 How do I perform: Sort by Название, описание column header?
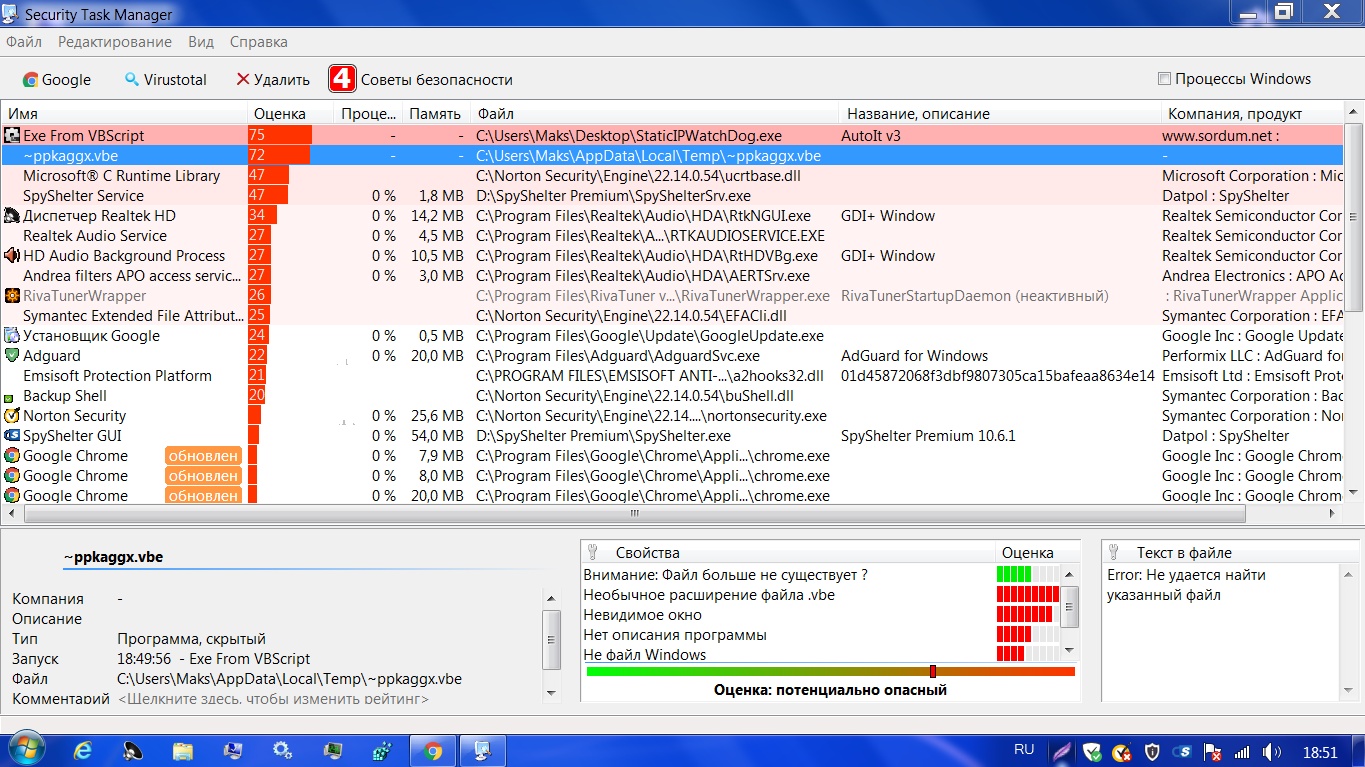(1000, 113)
